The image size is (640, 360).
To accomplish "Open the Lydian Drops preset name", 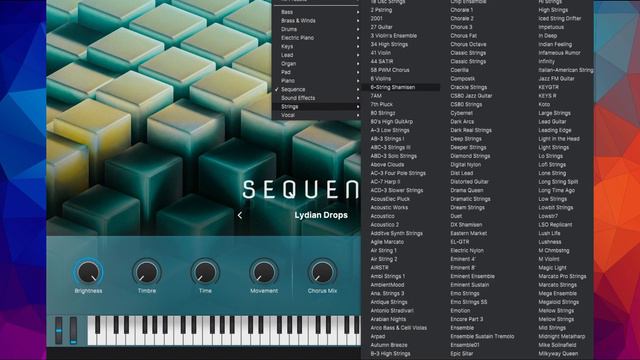I will pos(321,215).
